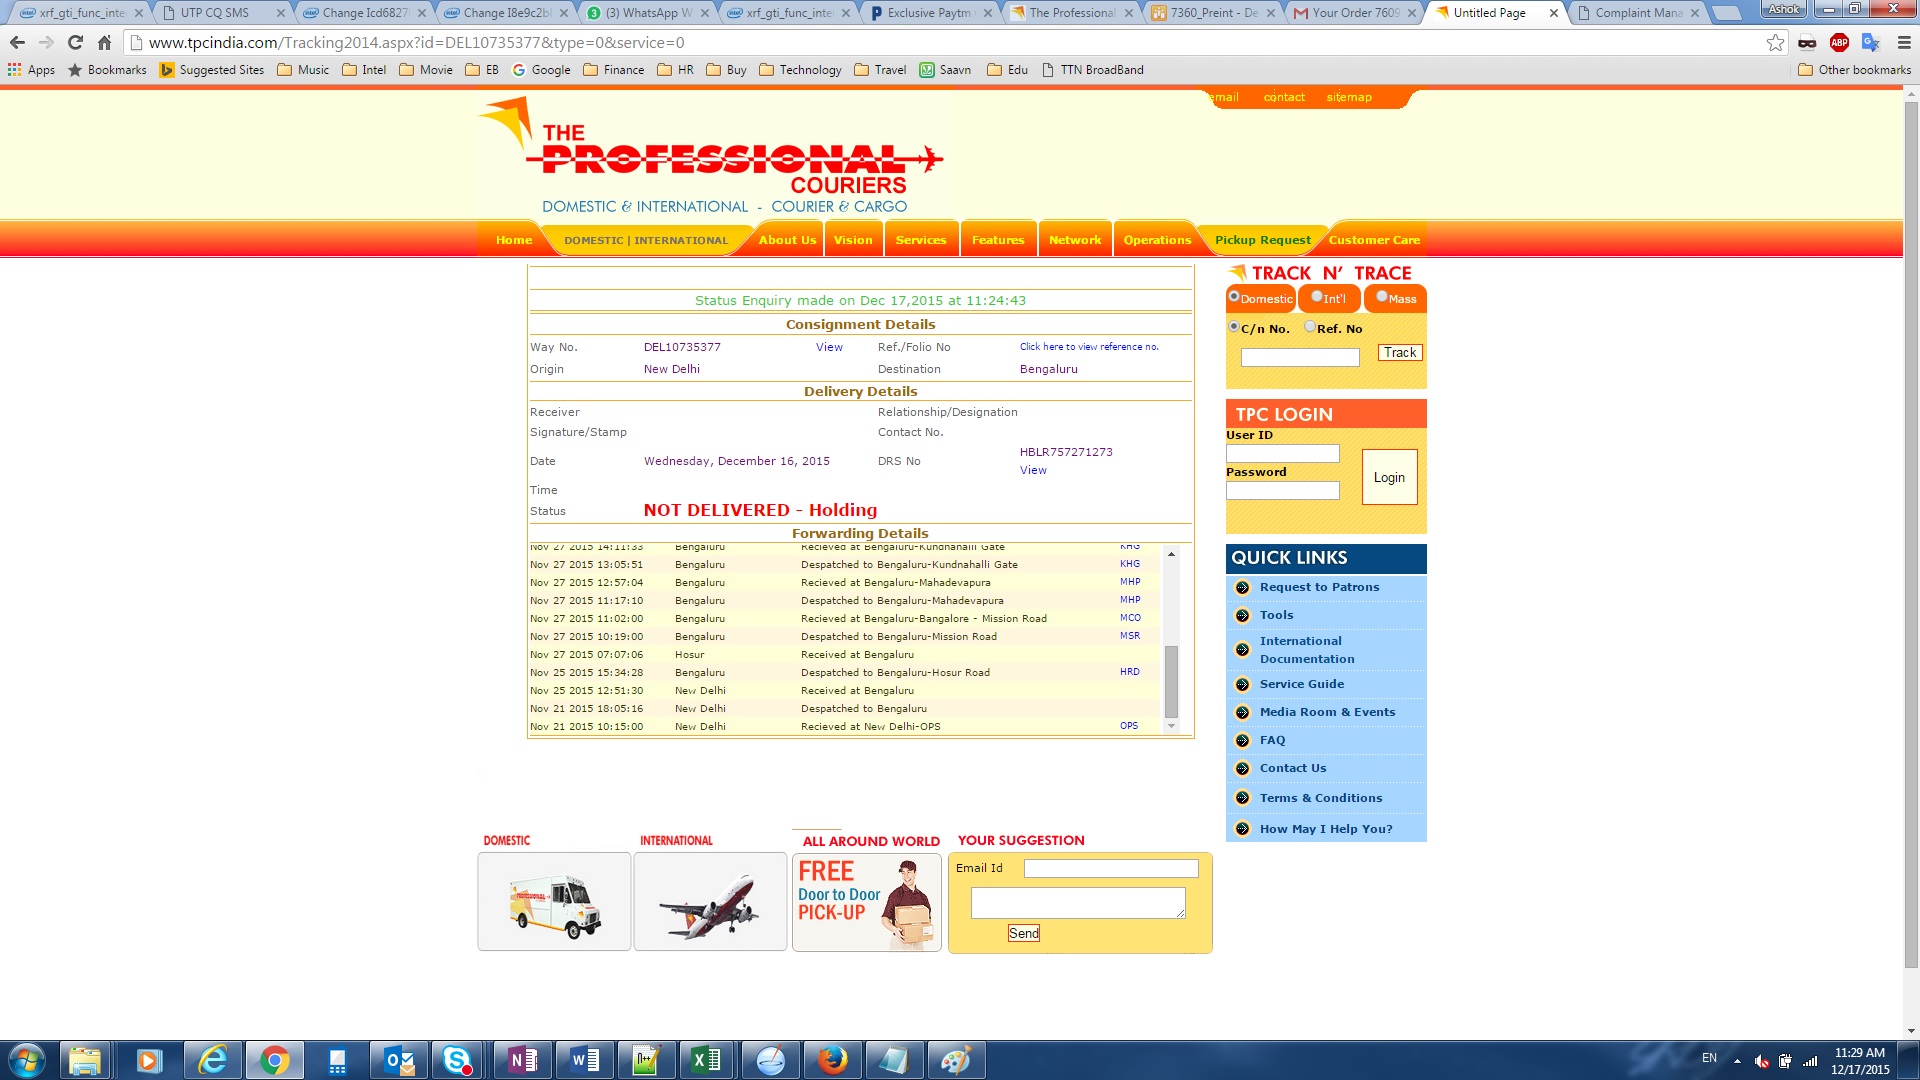Open the Saavn bookmark

[945, 70]
